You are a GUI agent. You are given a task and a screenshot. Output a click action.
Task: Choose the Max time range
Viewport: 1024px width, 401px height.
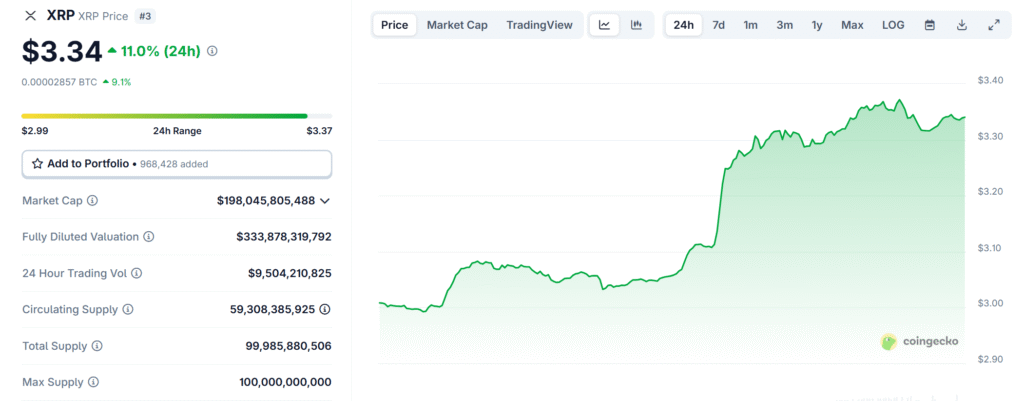pyautogui.click(x=852, y=25)
